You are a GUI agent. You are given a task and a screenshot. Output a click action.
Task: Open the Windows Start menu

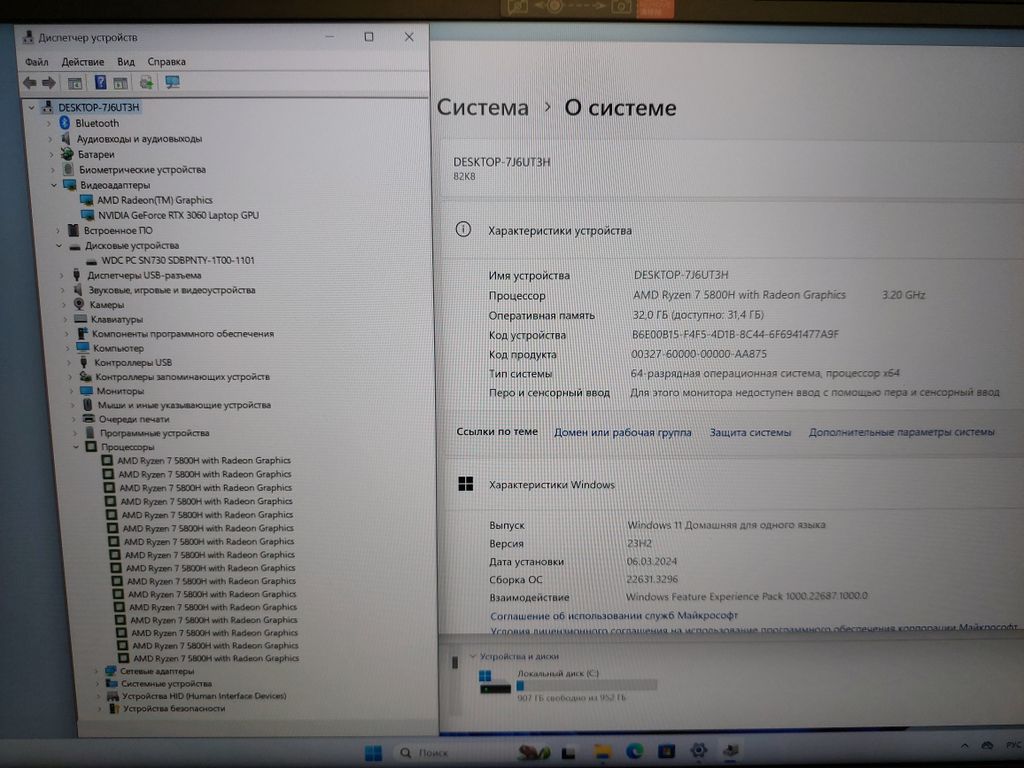[374, 753]
